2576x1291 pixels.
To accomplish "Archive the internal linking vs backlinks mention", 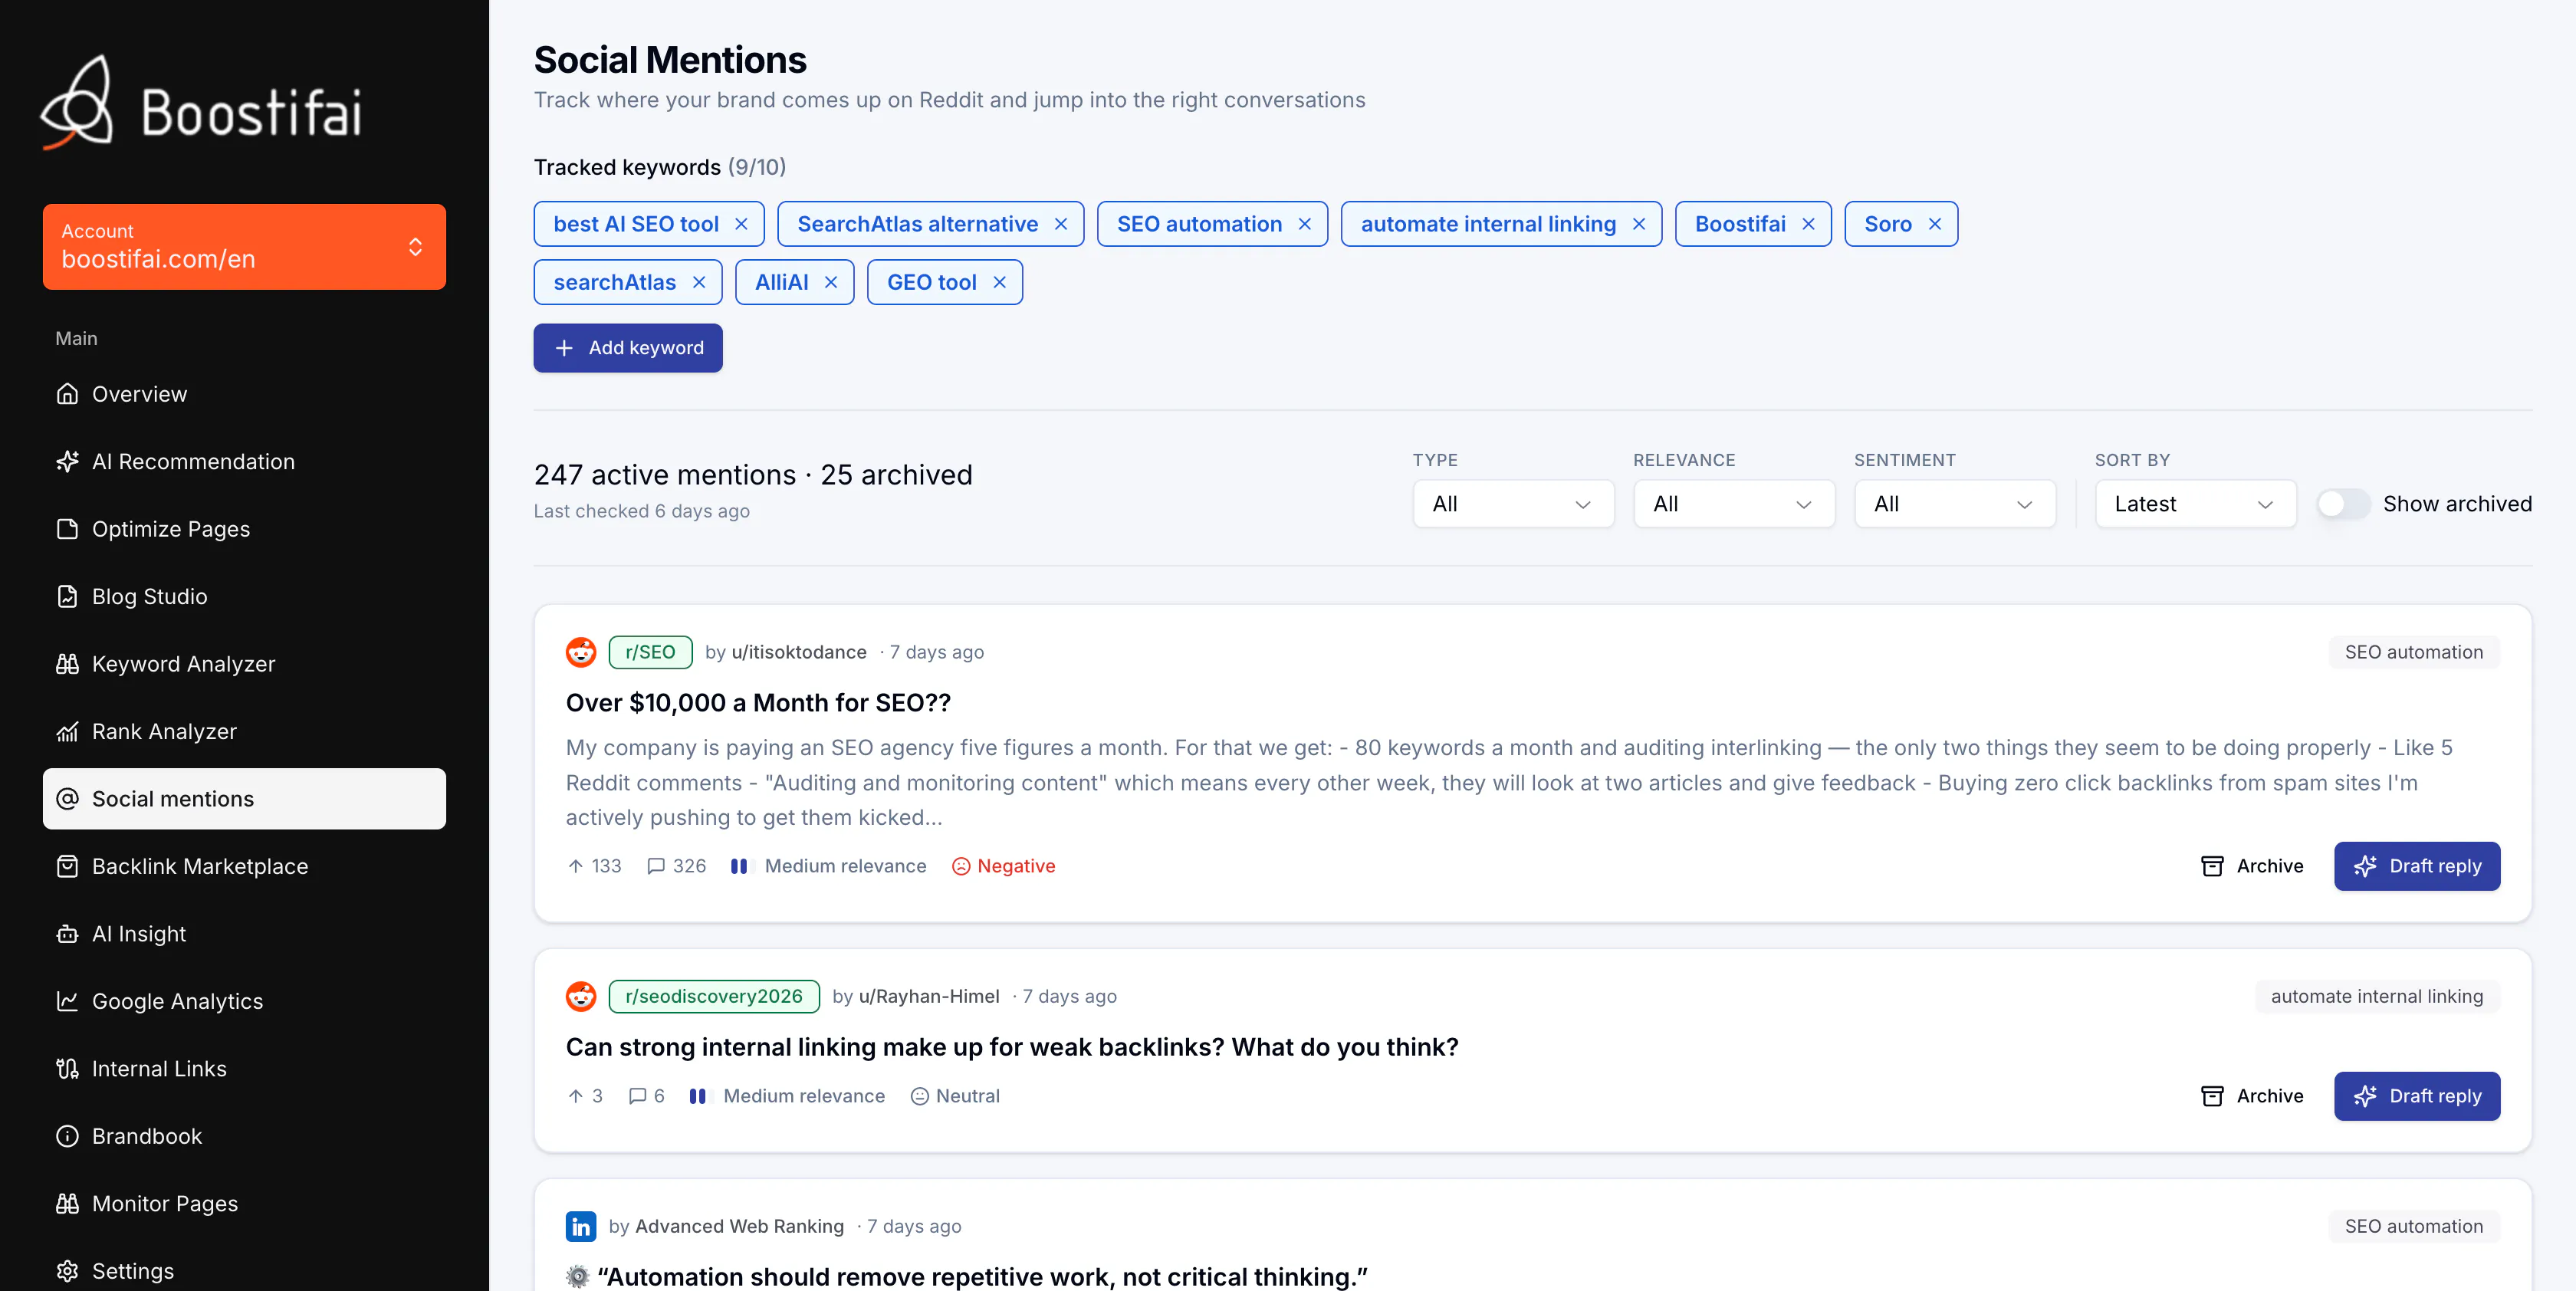I will [x=2252, y=1096].
